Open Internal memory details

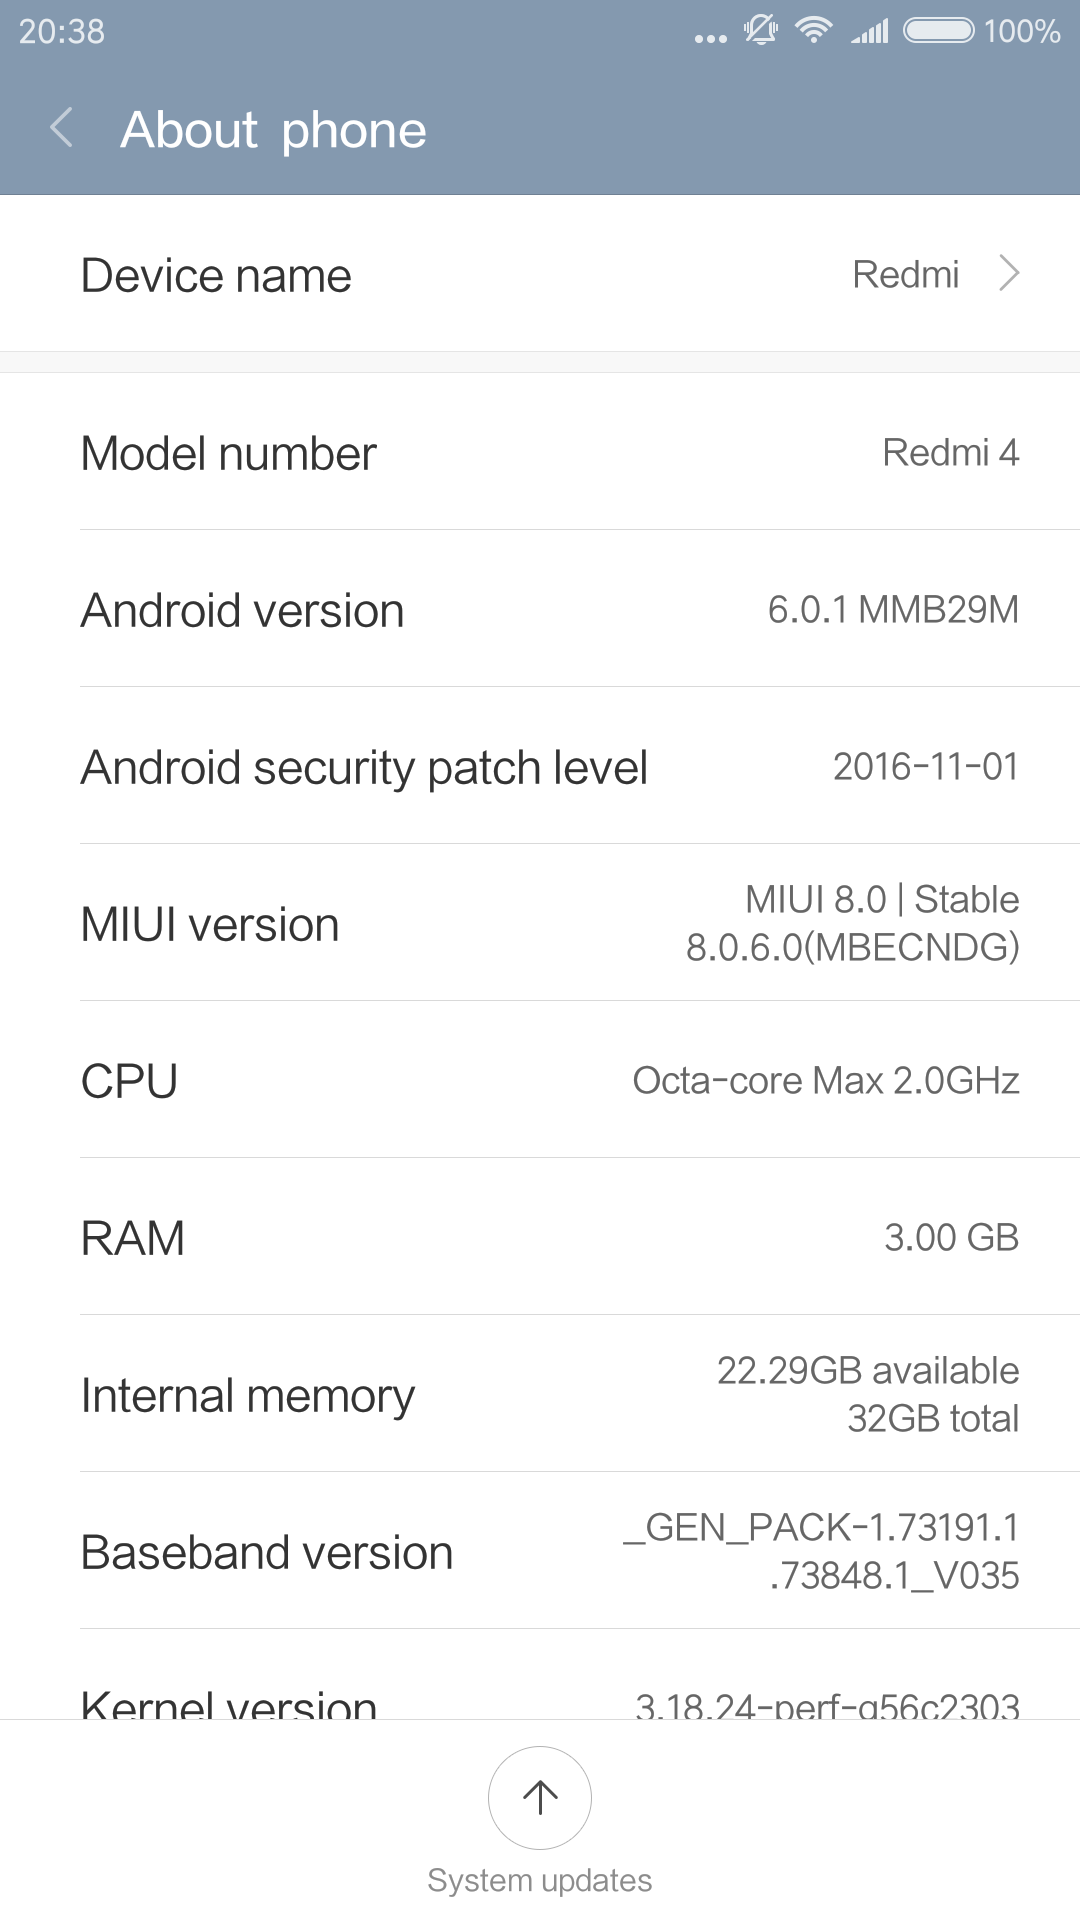pyautogui.click(x=540, y=1395)
